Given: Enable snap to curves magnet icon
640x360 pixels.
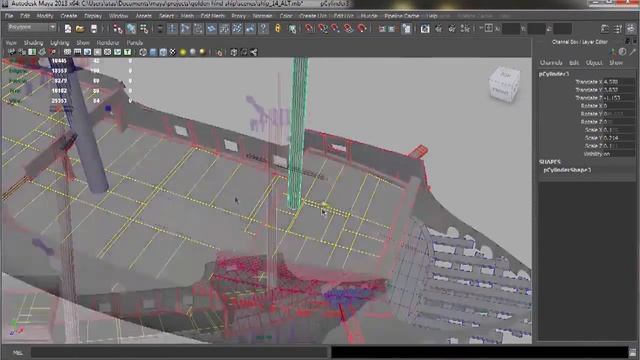Looking at the screenshot, I should [322, 29].
